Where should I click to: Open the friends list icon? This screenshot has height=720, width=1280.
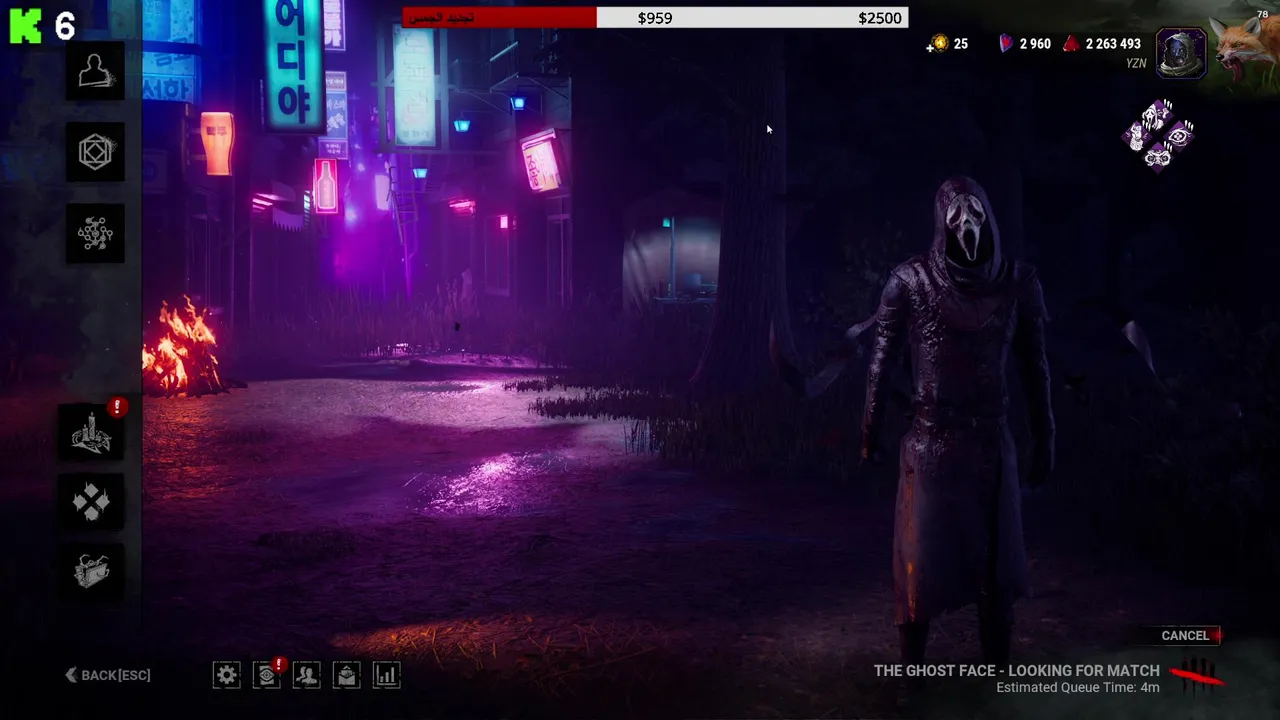tap(307, 675)
